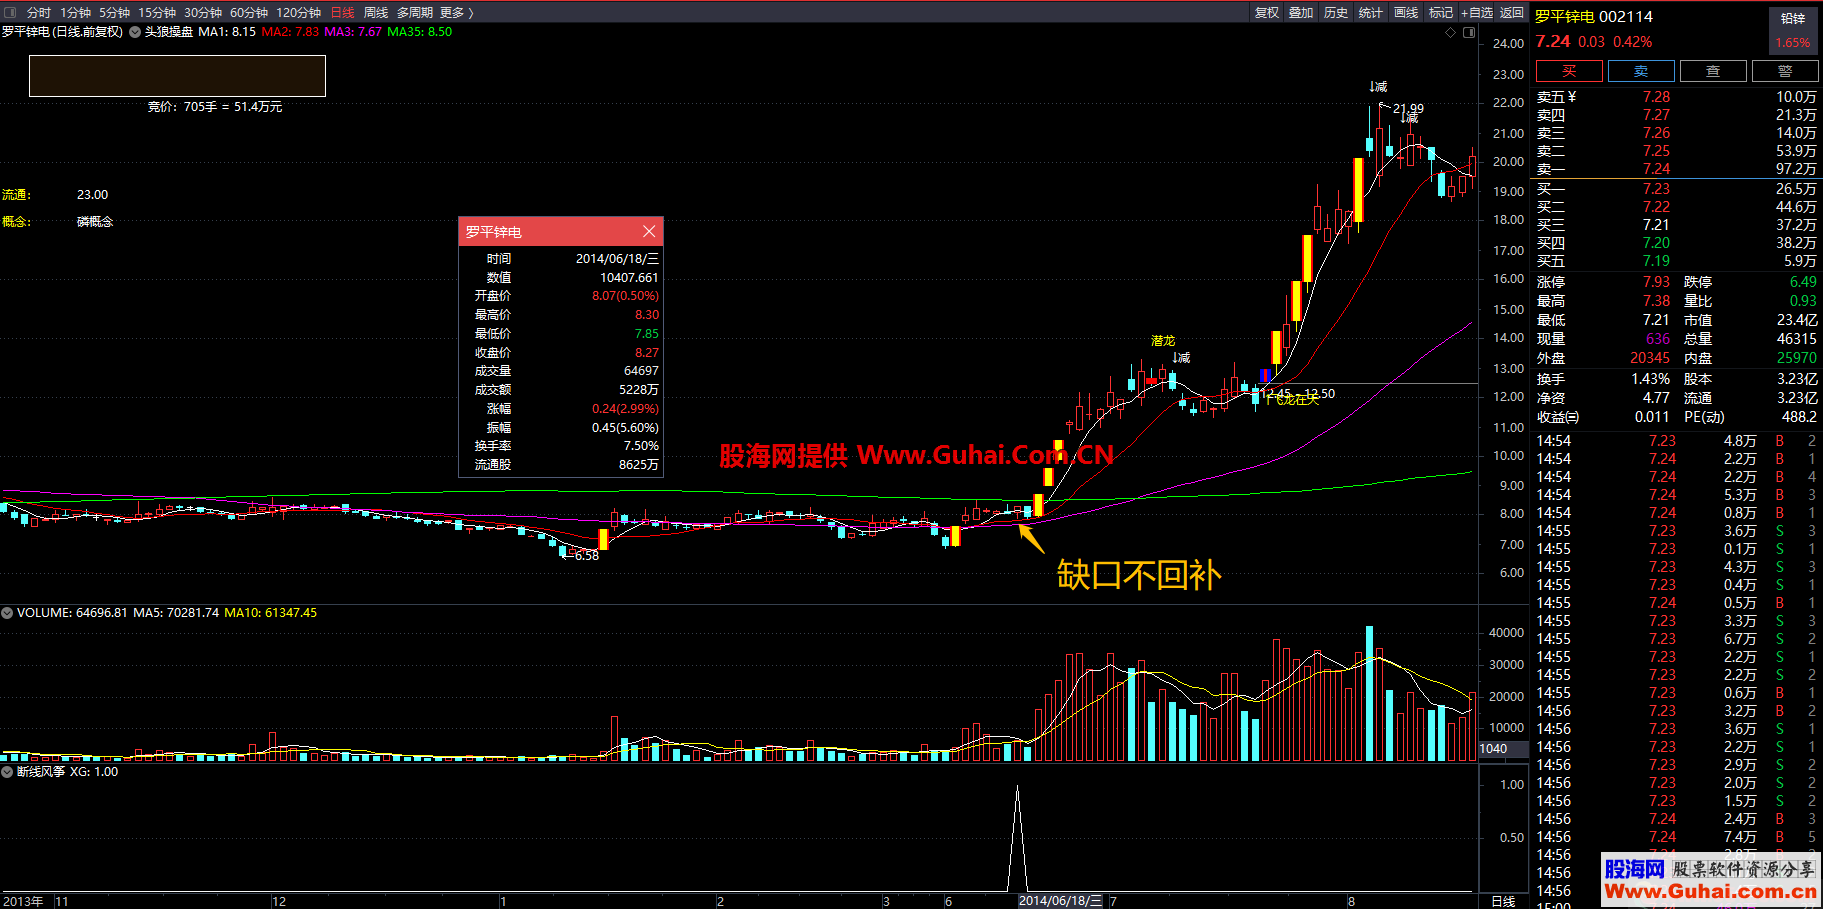Image resolution: width=1823 pixels, height=909 pixels.
Task: Expand the 更多 periods menu
Action: 456,13
